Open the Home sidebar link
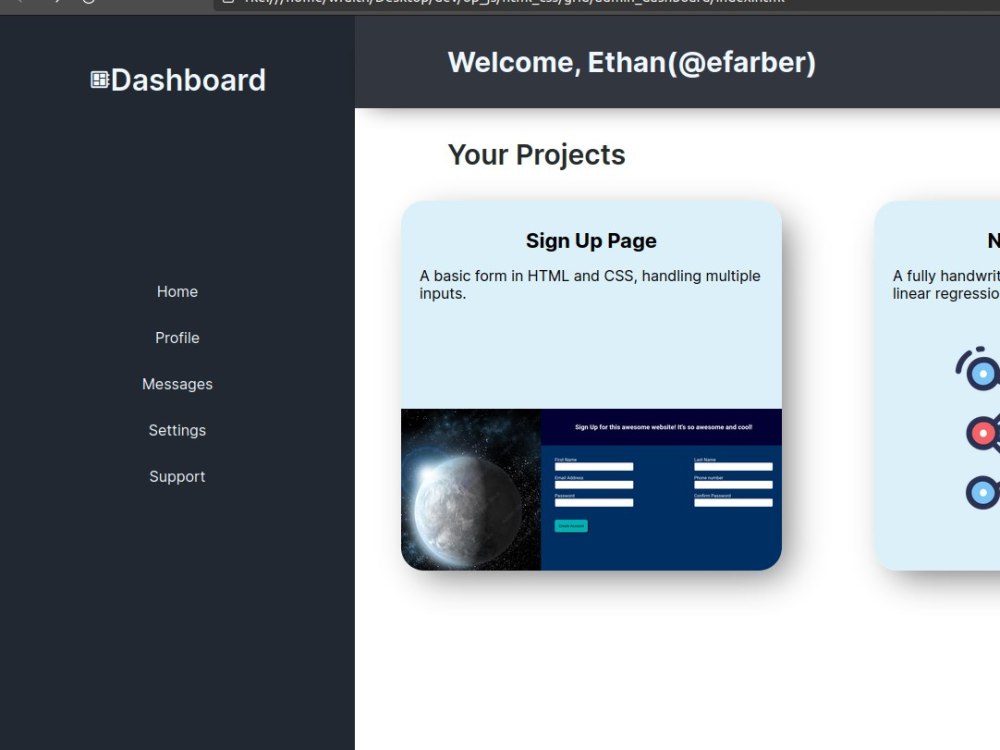The image size is (1000, 750). click(x=177, y=291)
